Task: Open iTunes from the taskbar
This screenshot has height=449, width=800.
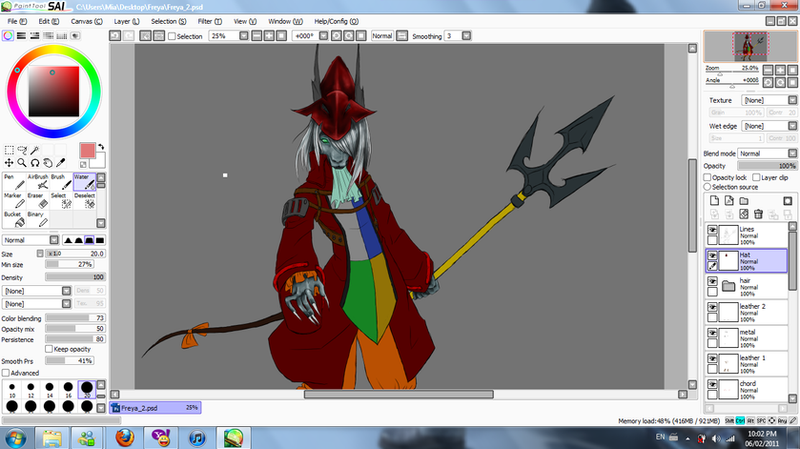Action: click(x=197, y=438)
